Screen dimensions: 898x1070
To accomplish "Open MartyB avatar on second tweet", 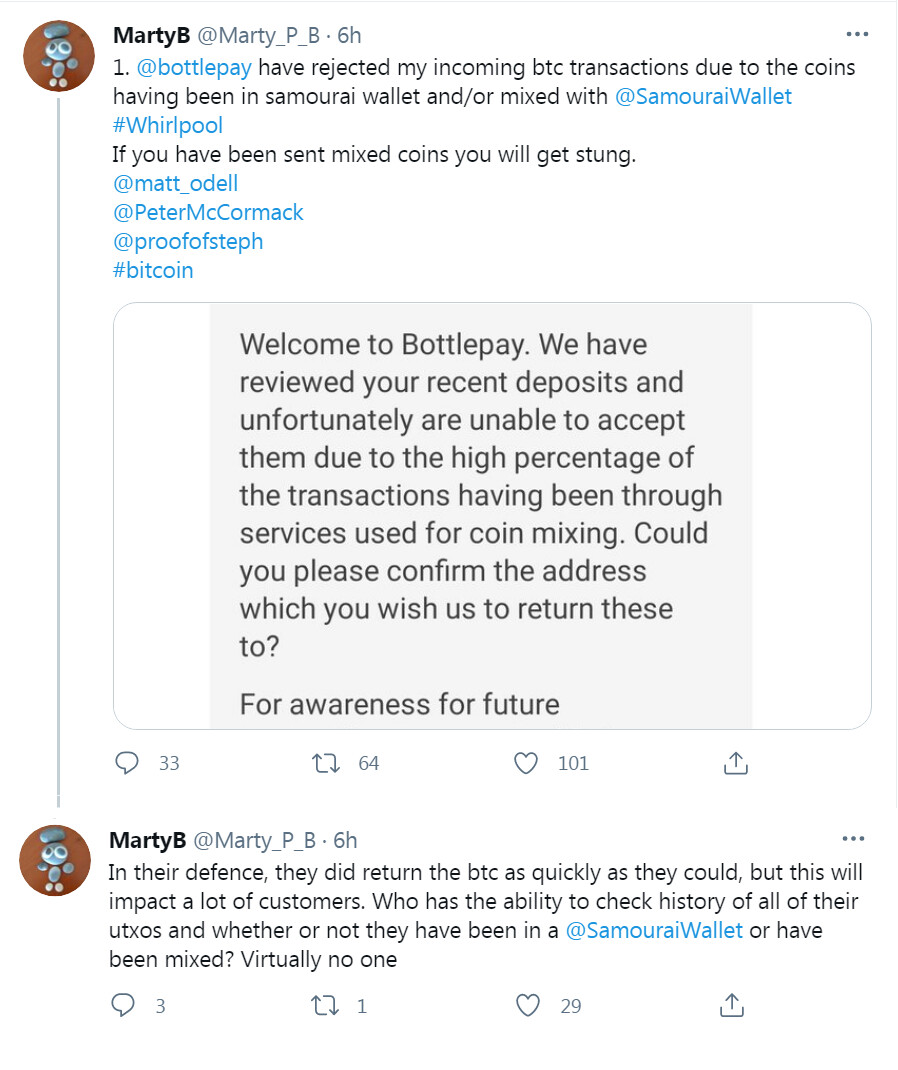I will pos(56,859).
